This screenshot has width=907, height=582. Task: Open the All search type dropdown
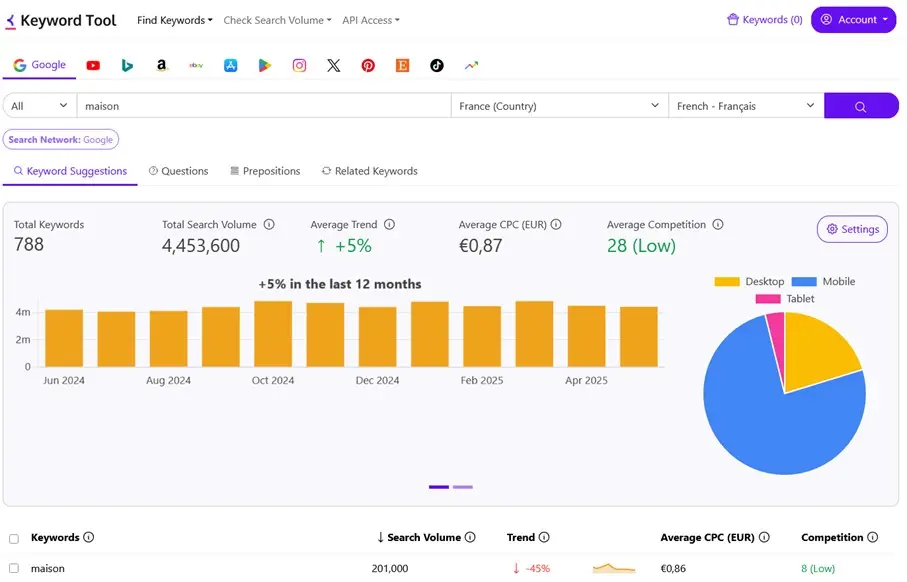(x=38, y=105)
